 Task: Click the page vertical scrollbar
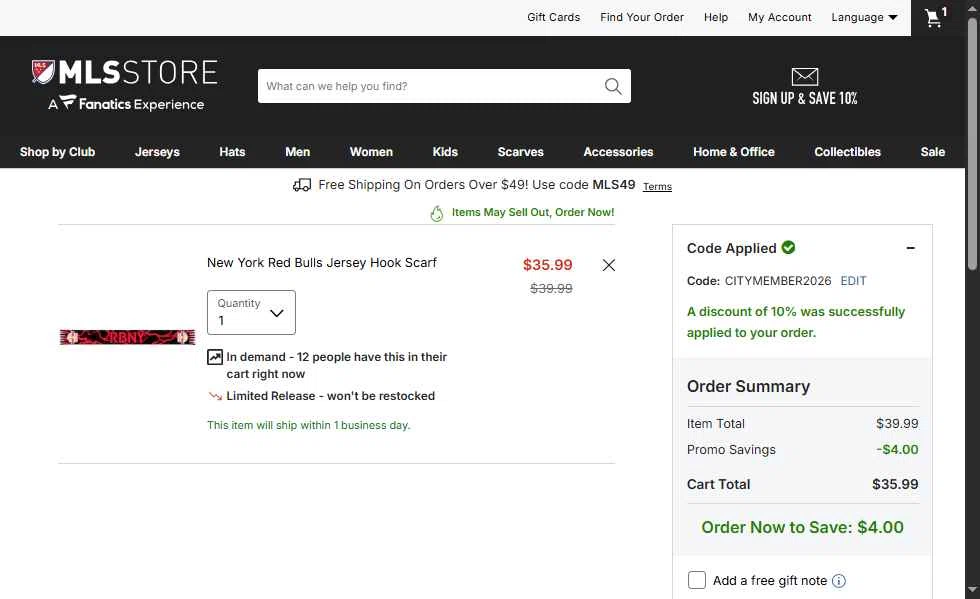[x=972, y=144]
